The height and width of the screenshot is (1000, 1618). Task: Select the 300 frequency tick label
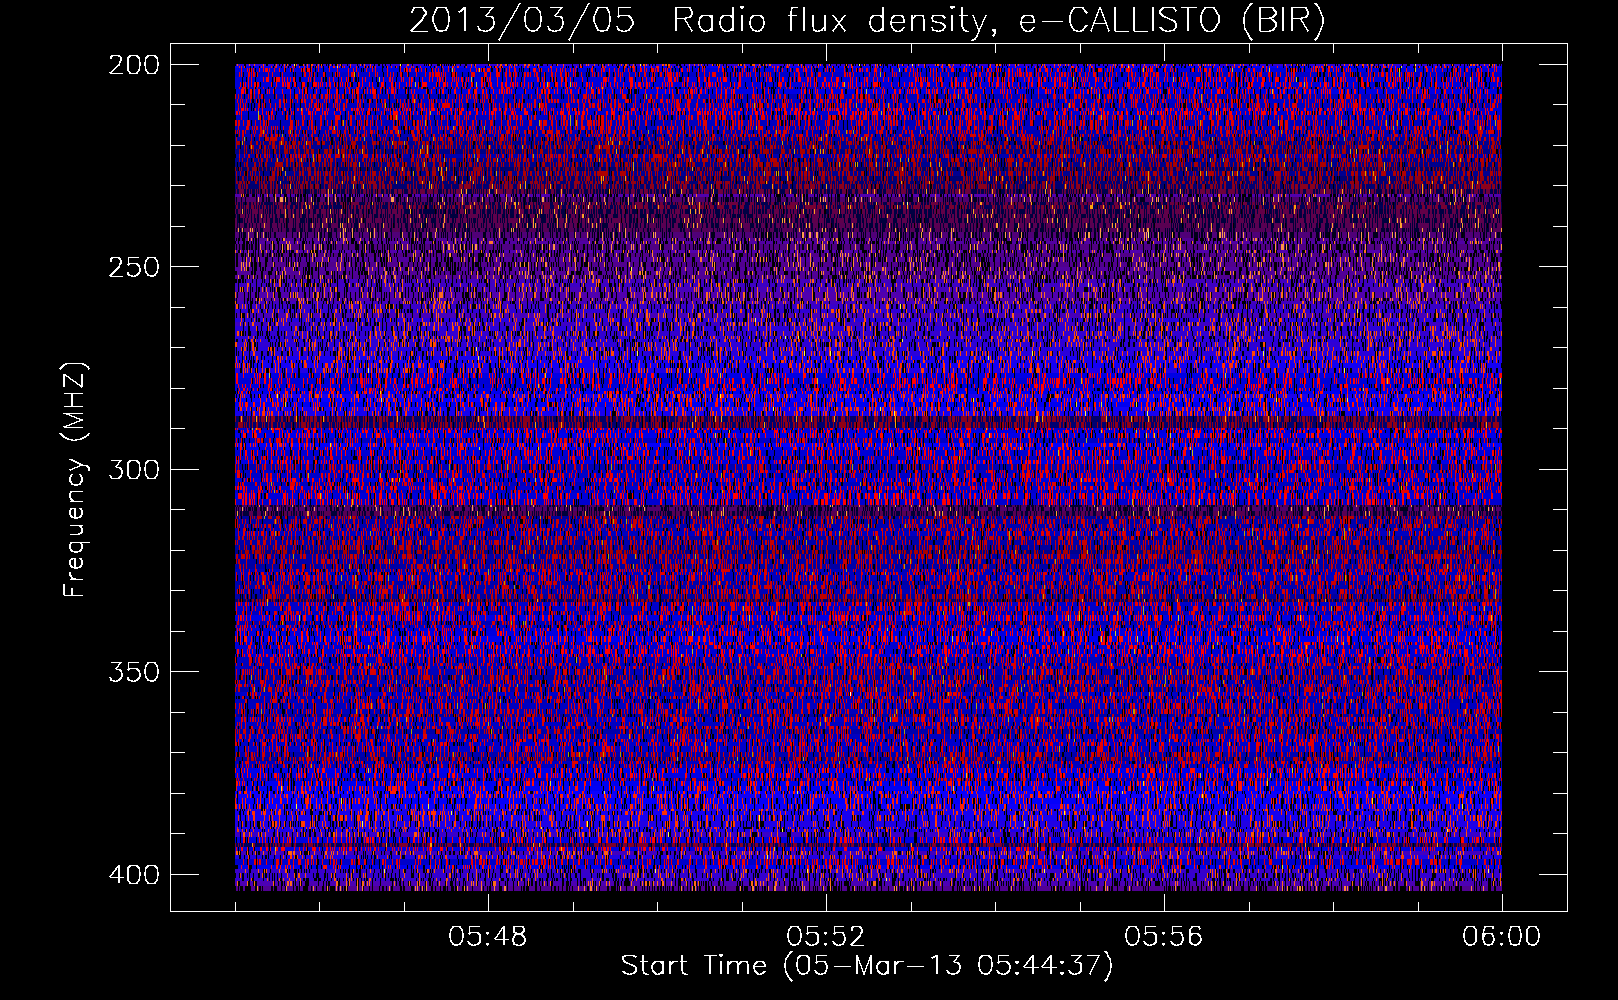click(x=133, y=470)
